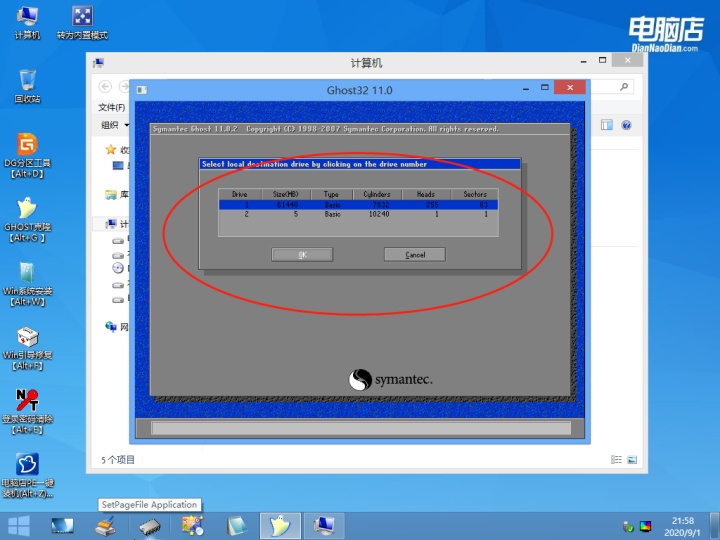Minimize the 计算机 explorer window
This screenshot has width=720, height=540.
(x=583, y=61)
